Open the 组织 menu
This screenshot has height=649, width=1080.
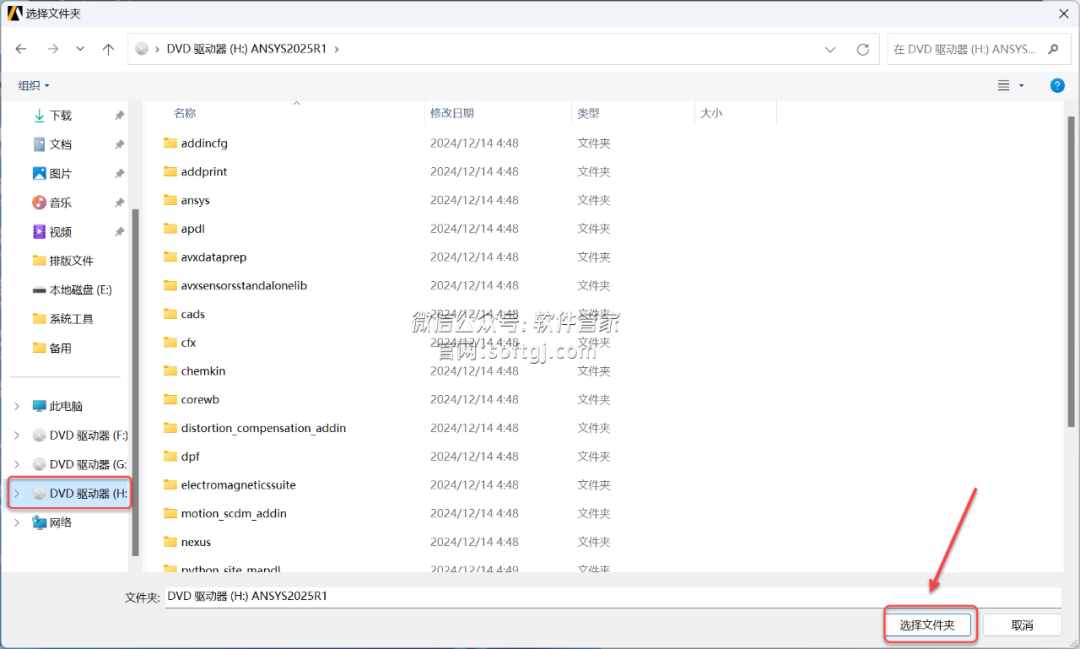pos(33,85)
